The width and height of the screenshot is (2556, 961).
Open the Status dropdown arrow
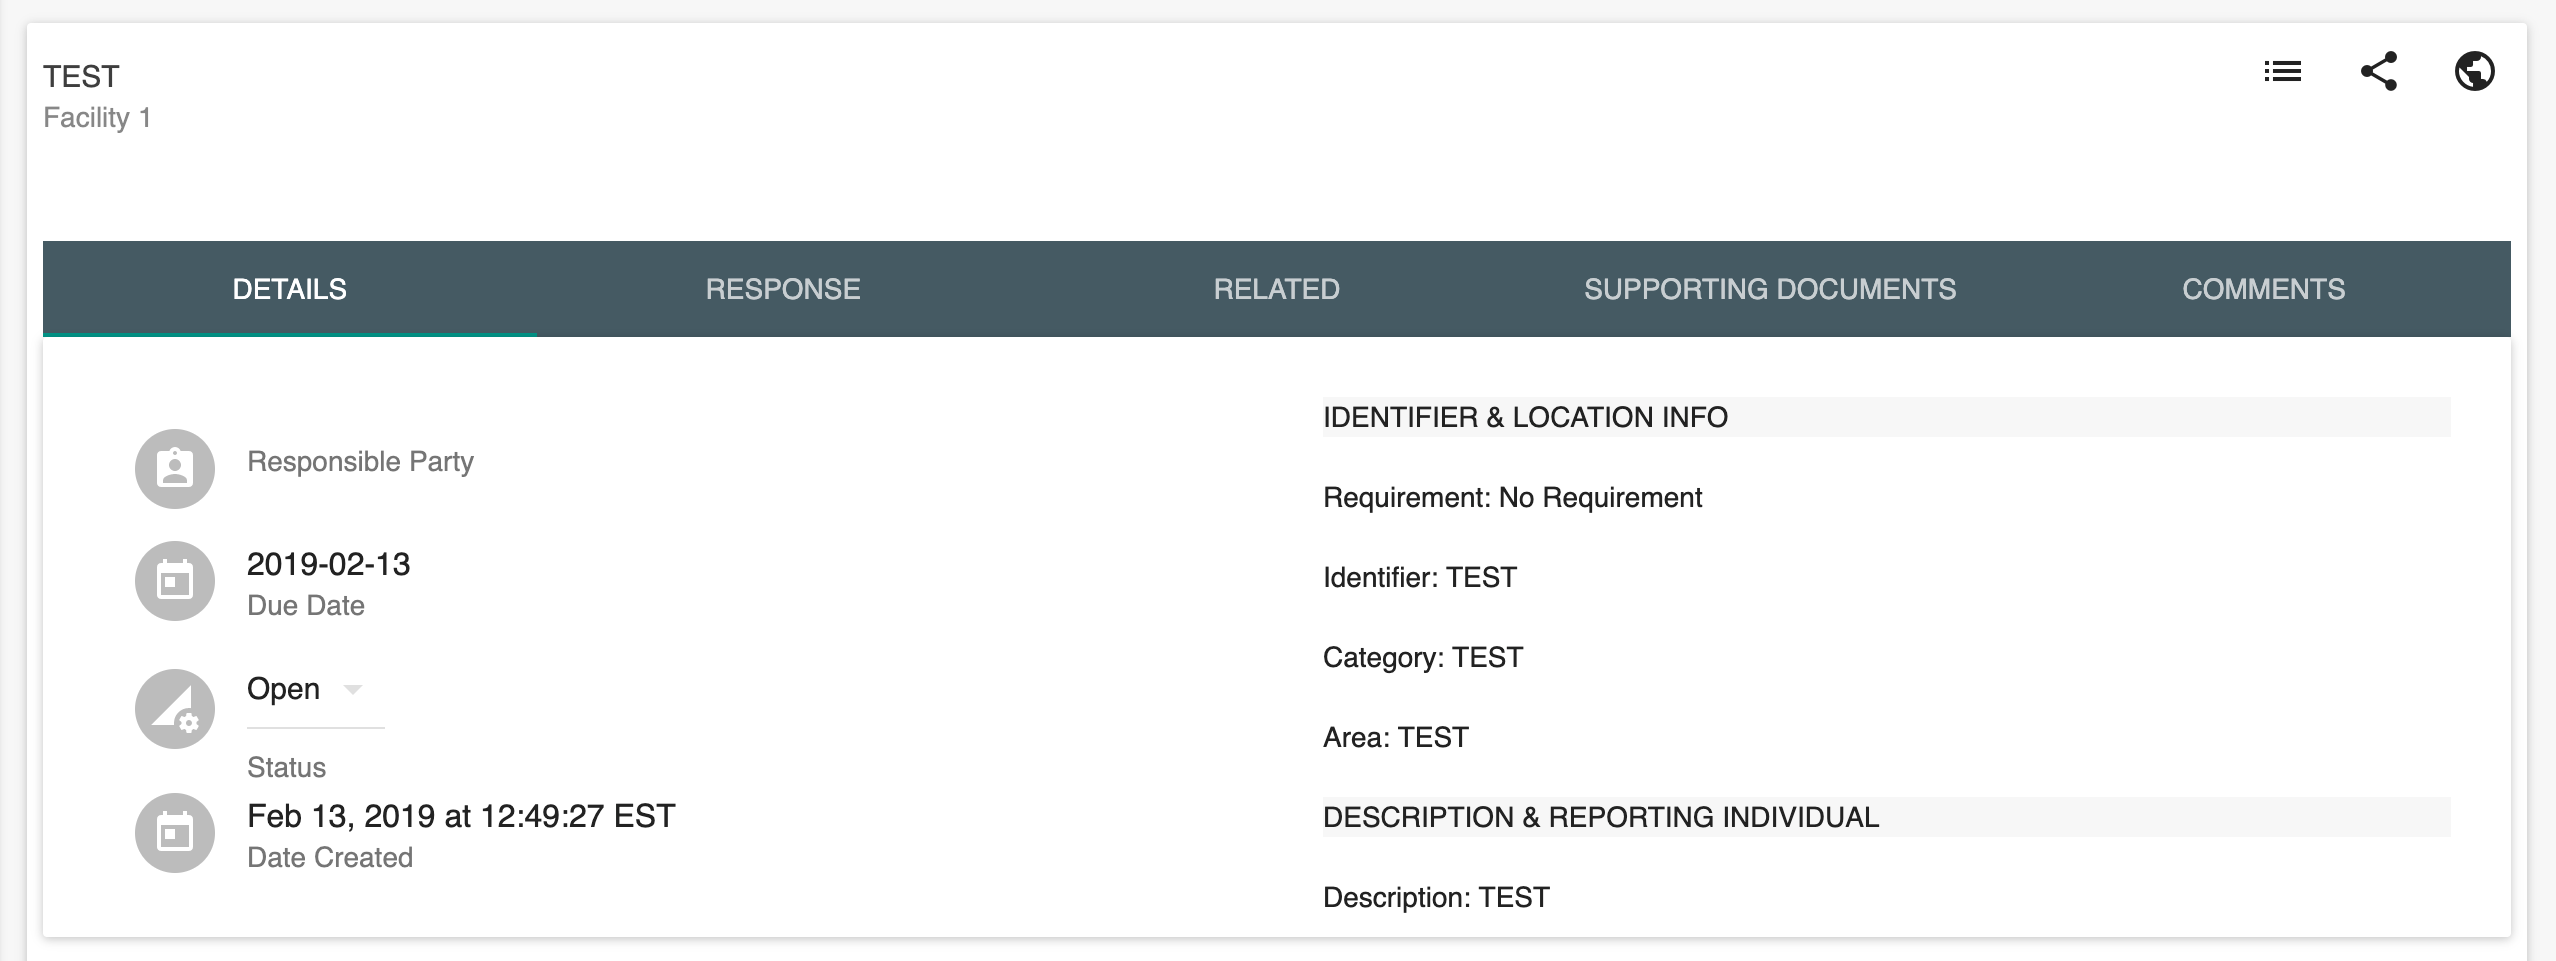(352, 689)
